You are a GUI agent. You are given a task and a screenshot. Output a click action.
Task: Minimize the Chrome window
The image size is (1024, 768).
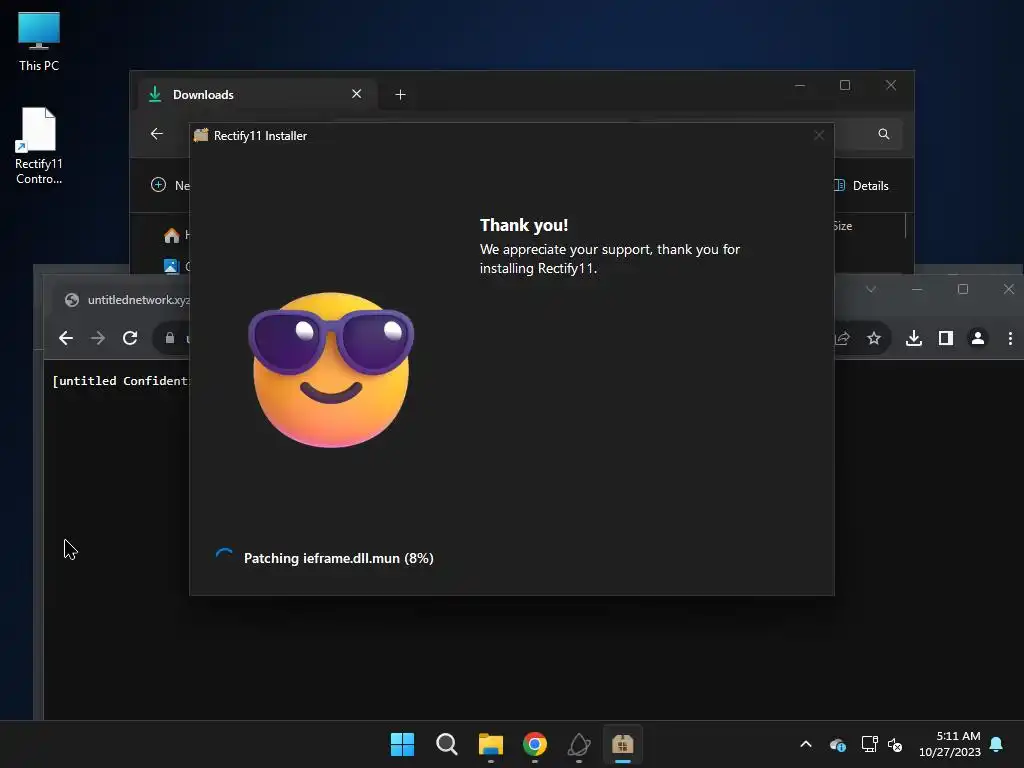917,289
